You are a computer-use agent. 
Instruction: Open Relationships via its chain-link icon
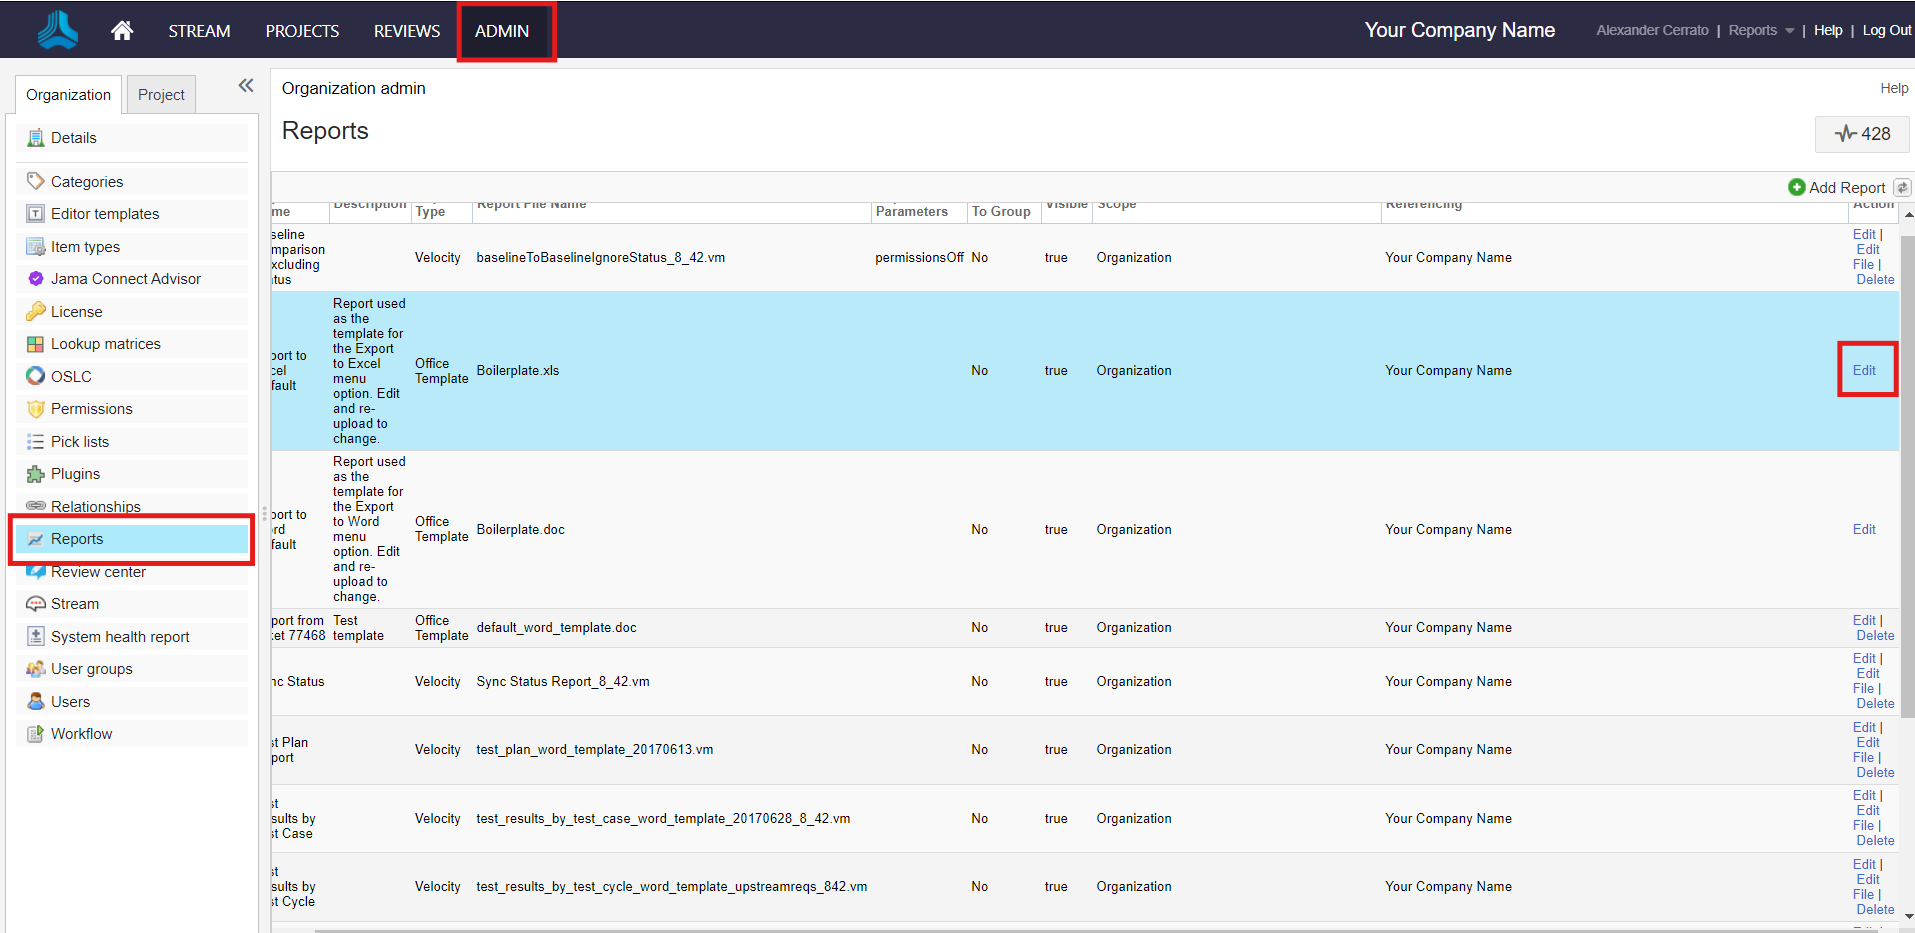tap(36, 506)
